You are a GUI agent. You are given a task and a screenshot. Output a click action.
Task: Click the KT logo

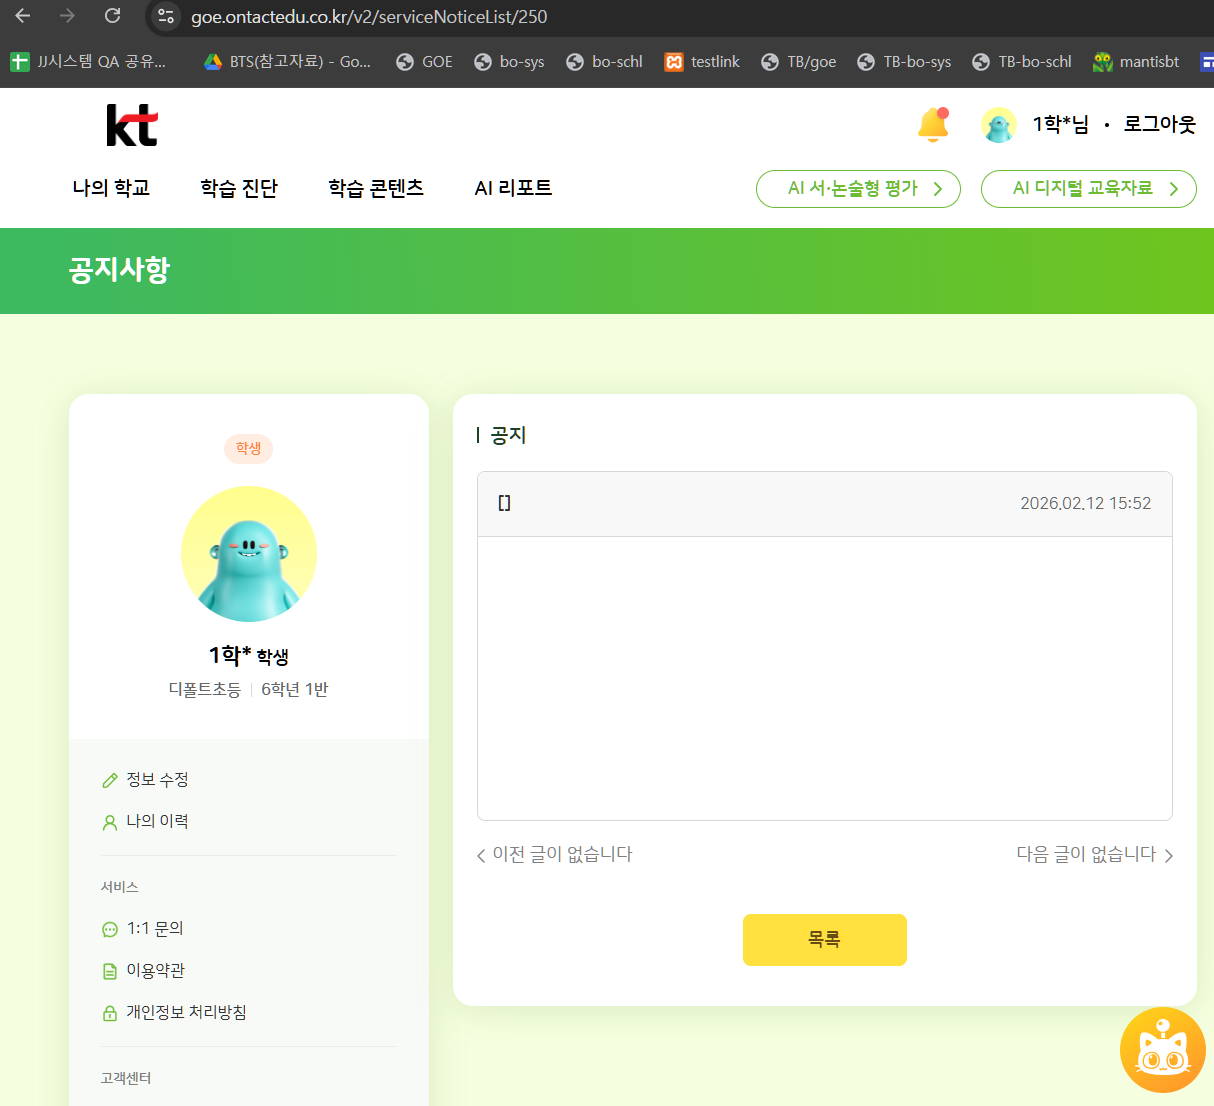(x=132, y=126)
